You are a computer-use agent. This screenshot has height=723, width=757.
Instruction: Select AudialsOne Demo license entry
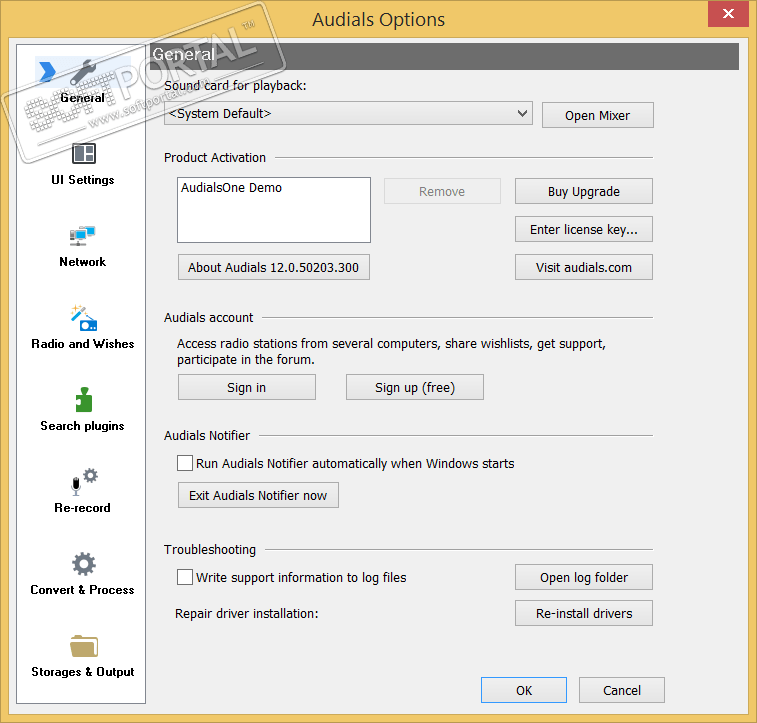click(x=231, y=187)
